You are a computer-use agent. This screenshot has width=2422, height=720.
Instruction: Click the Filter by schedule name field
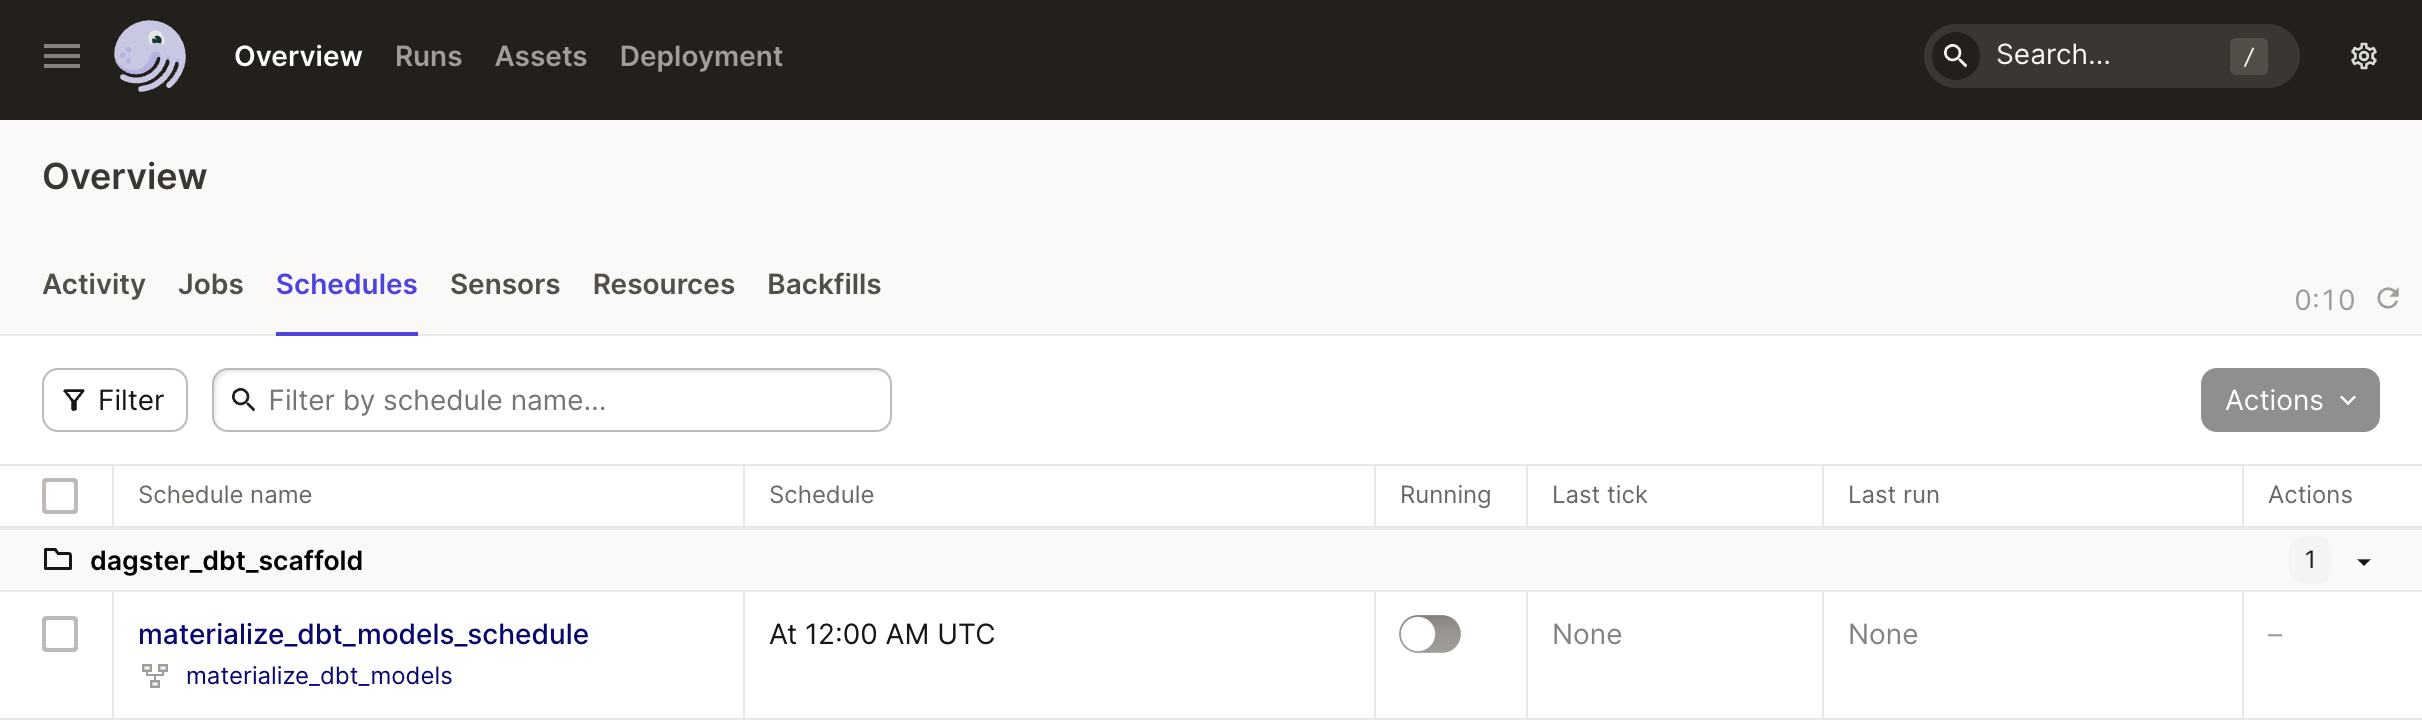pos(552,400)
